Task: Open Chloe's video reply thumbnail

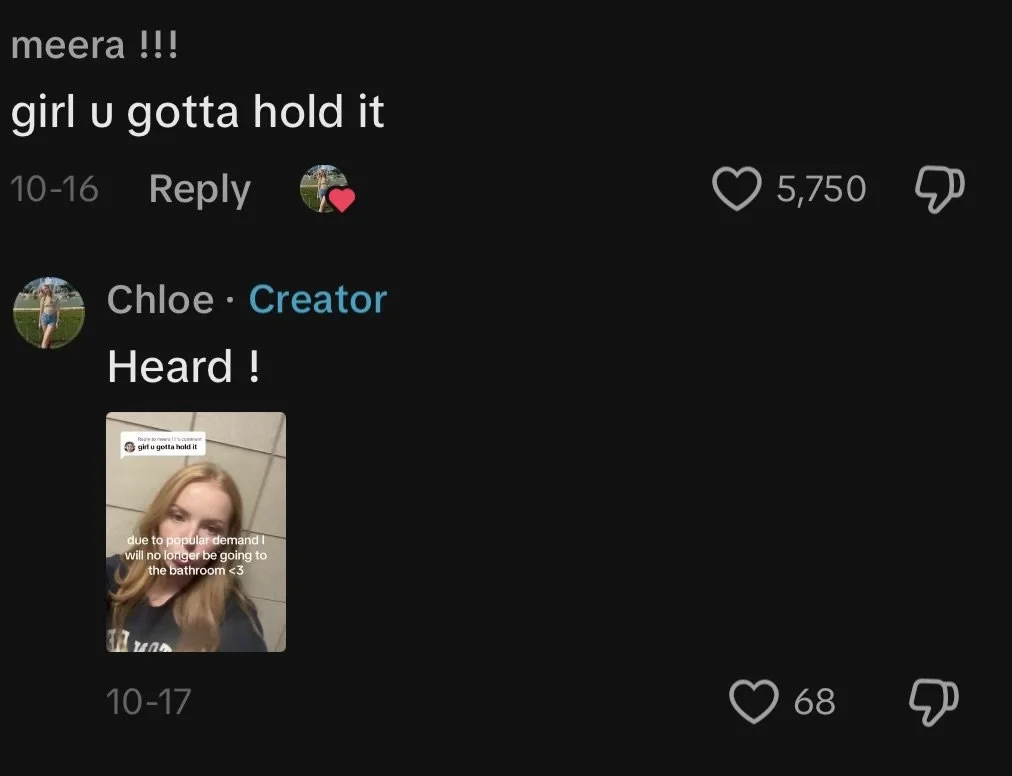Action: [x=196, y=532]
